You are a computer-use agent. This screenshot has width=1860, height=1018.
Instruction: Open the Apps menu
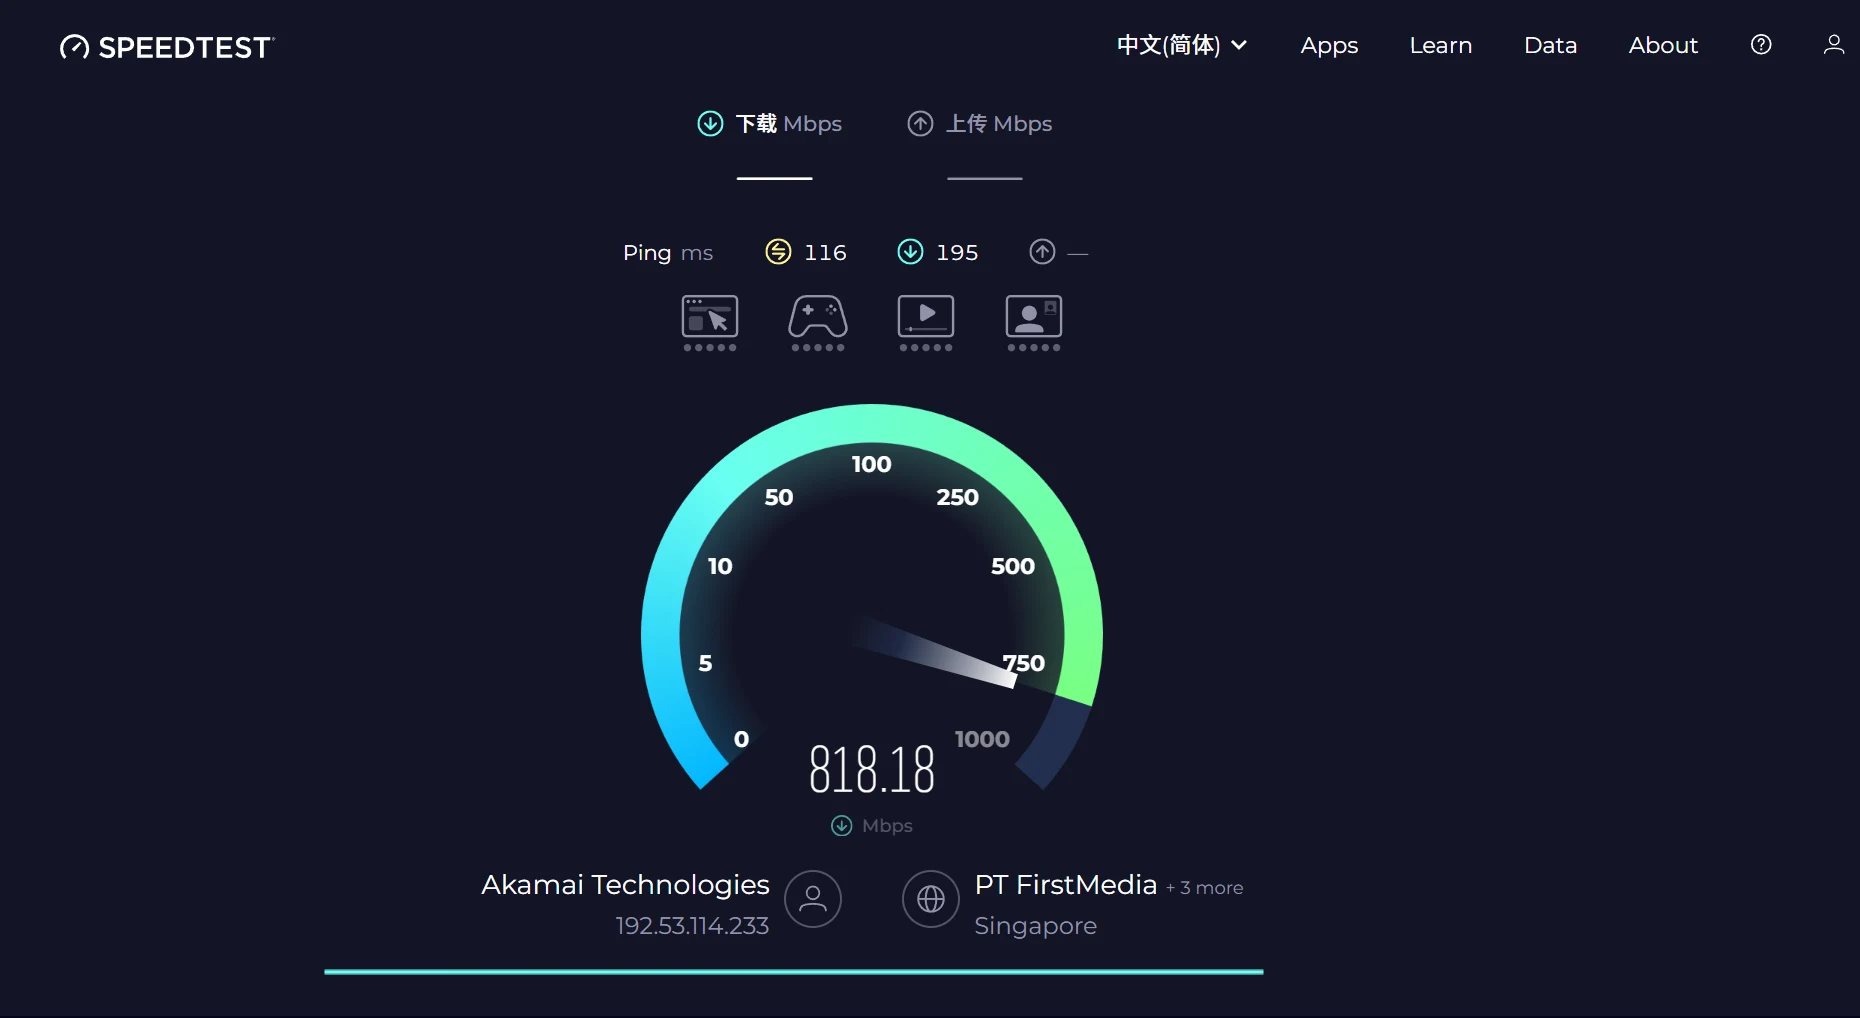1329,45
